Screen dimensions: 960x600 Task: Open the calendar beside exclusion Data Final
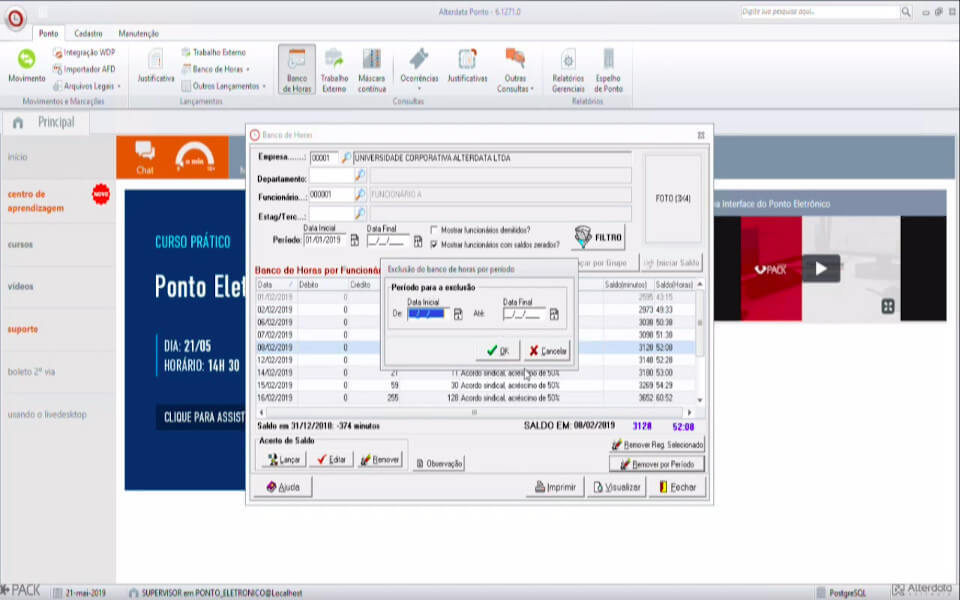(554, 314)
